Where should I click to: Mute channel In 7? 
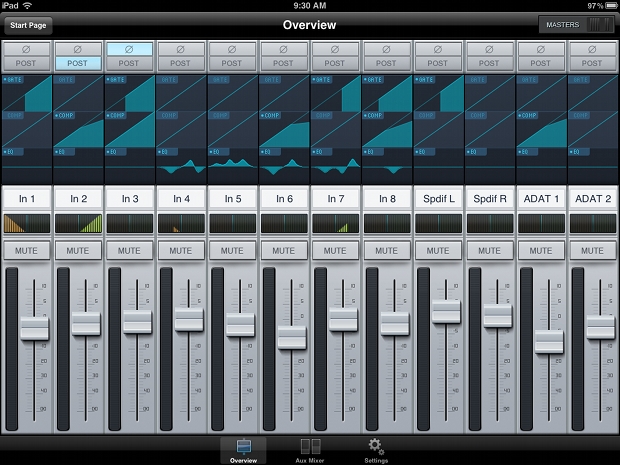coord(335,251)
